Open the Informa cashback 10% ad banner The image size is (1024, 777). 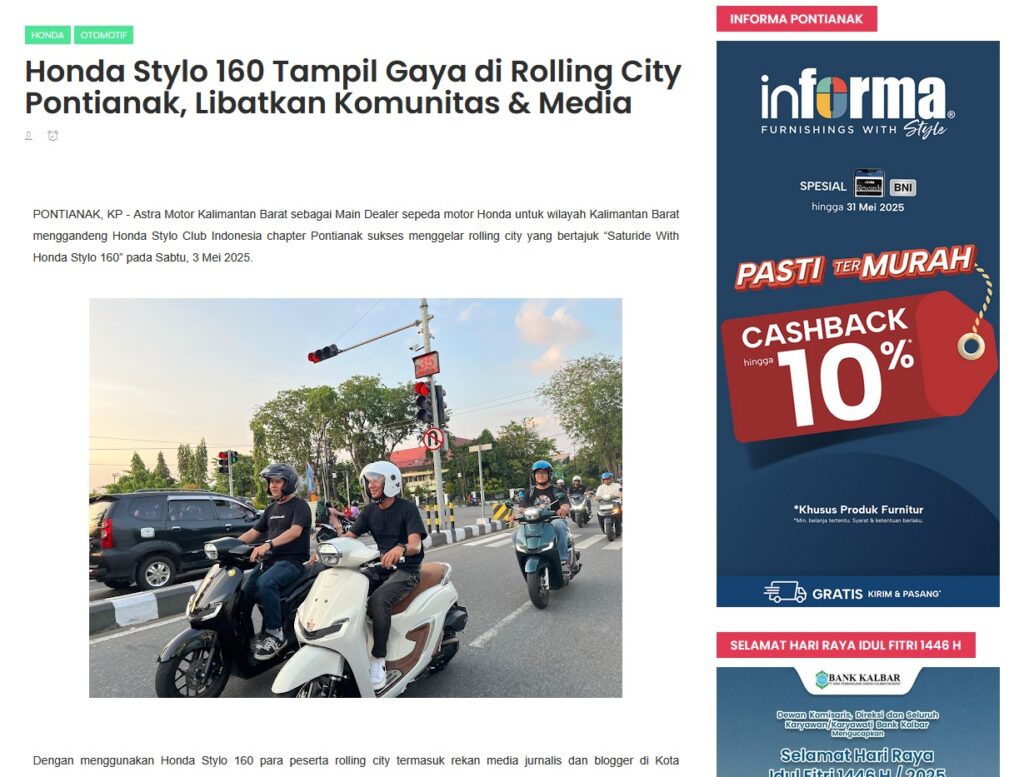[x=857, y=324]
